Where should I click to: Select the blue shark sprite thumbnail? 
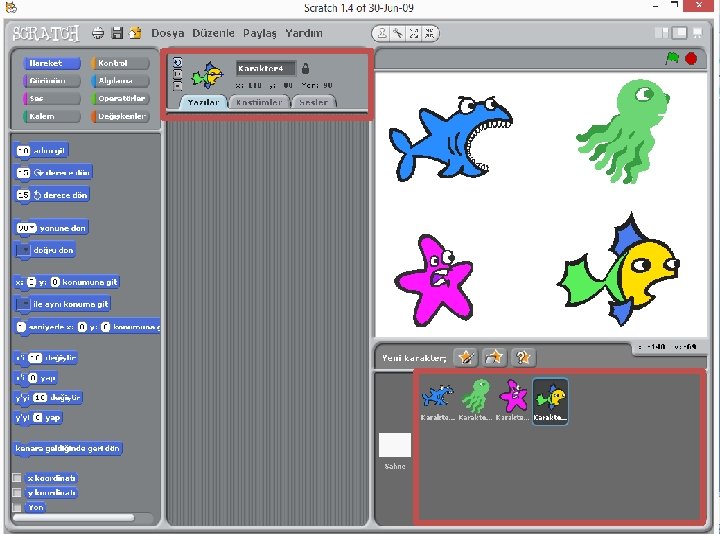(438, 400)
